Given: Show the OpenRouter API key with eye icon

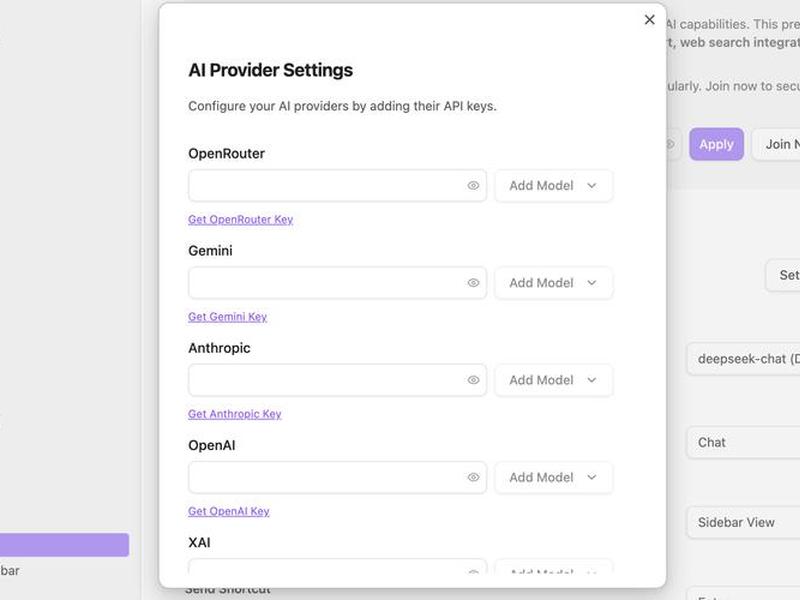Looking at the screenshot, I should pos(473,186).
